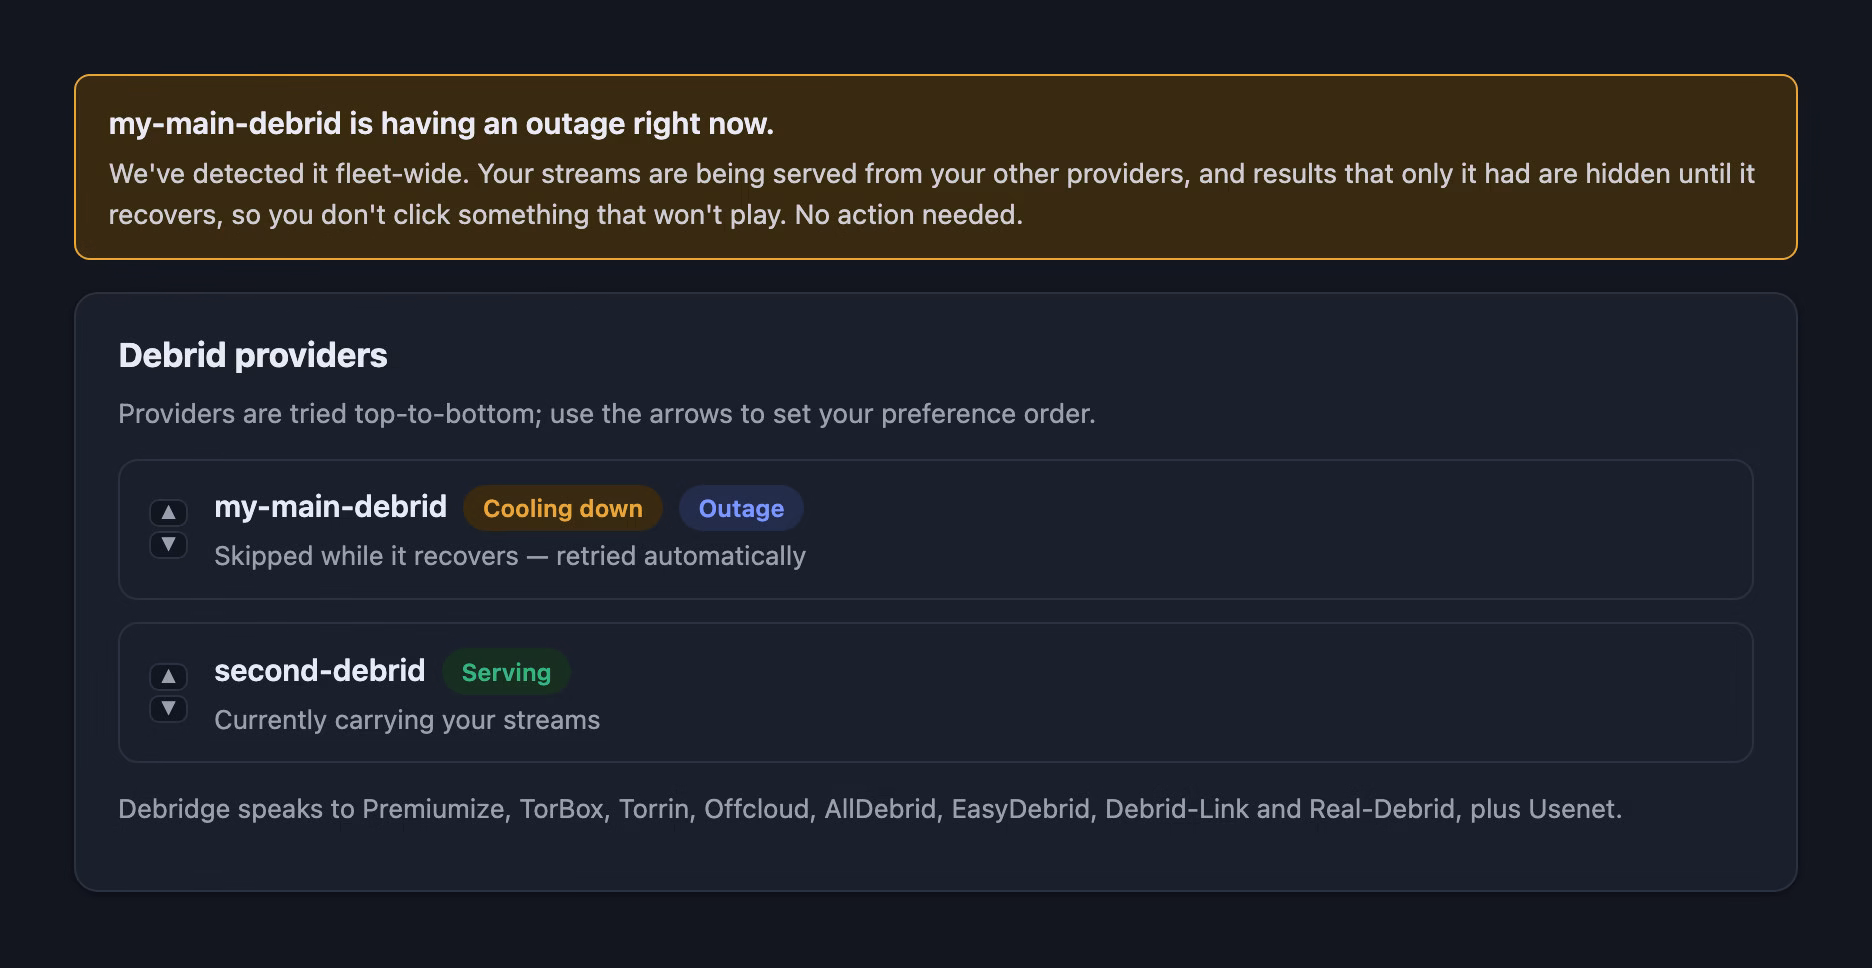This screenshot has height=968, width=1872.
Task: Click the 'We've detected it fleet-wide' alert body
Action: pos(932,194)
